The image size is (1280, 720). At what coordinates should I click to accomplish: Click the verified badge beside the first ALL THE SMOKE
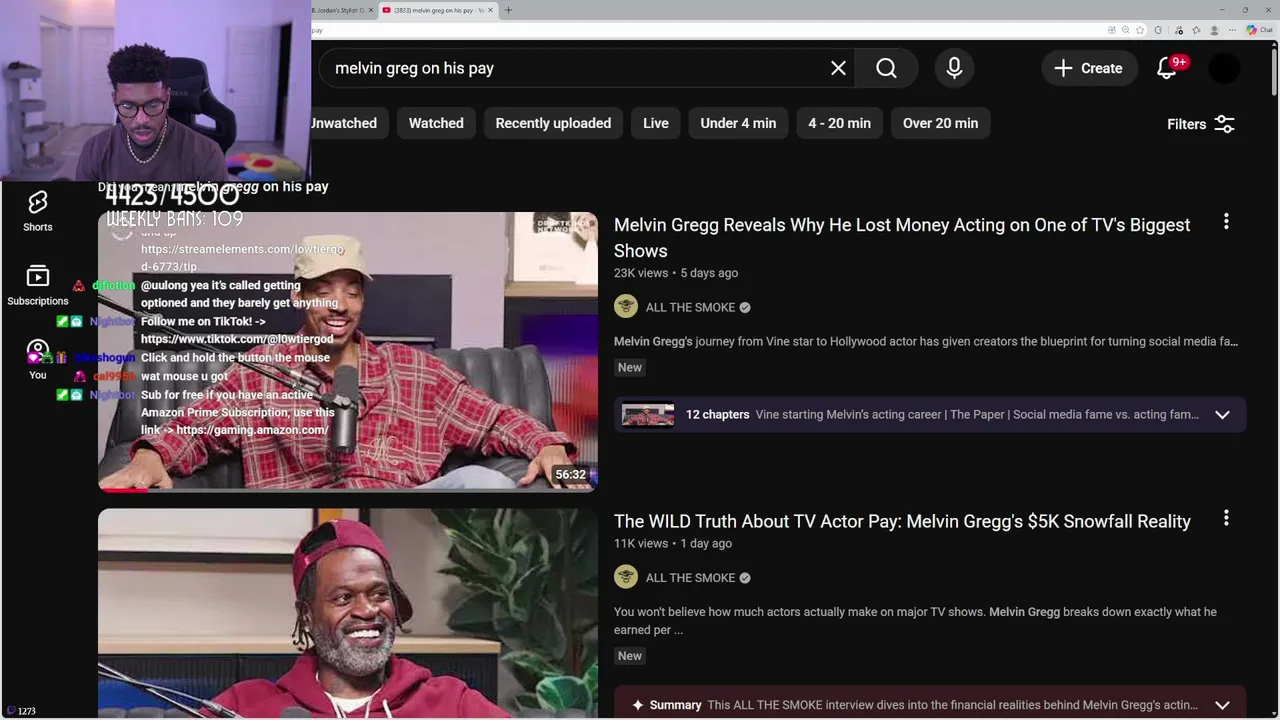745,307
